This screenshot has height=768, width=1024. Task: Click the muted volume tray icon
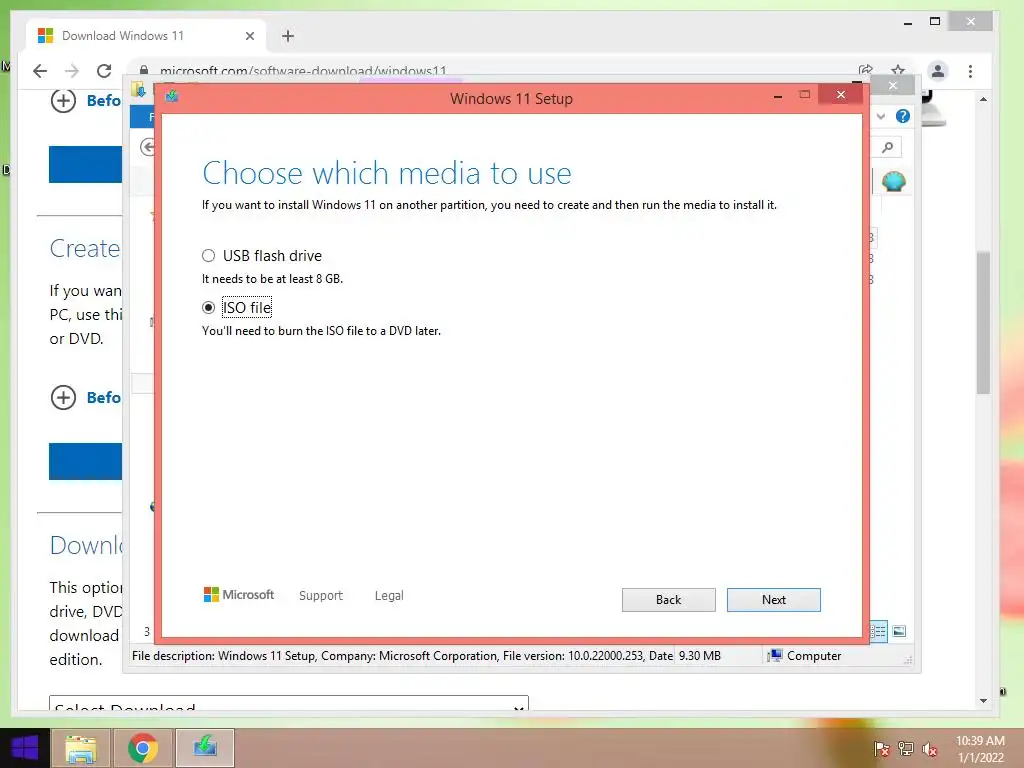click(x=930, y=749)
